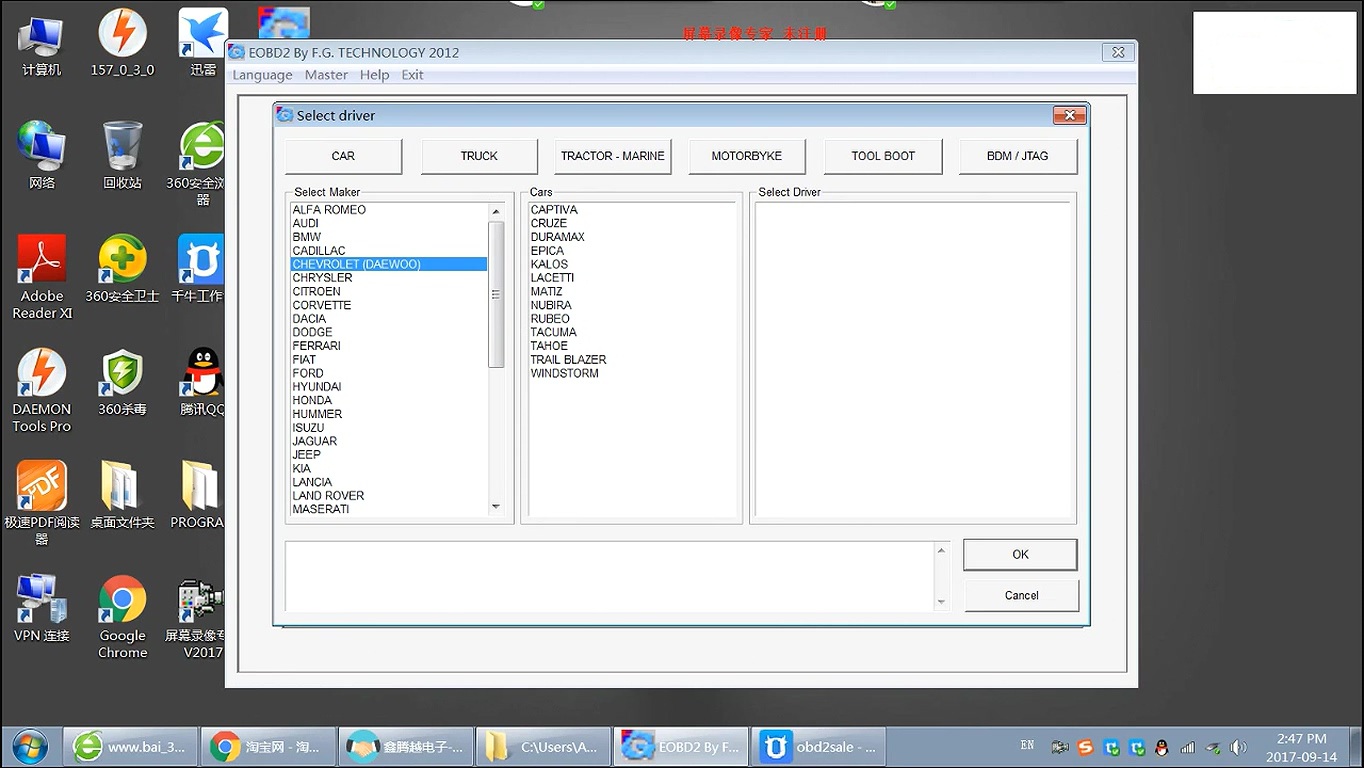Open the 桌面文件夹 folder icon
The width and height of the screenshot is (1364, 768).
(x=122, y=496)
